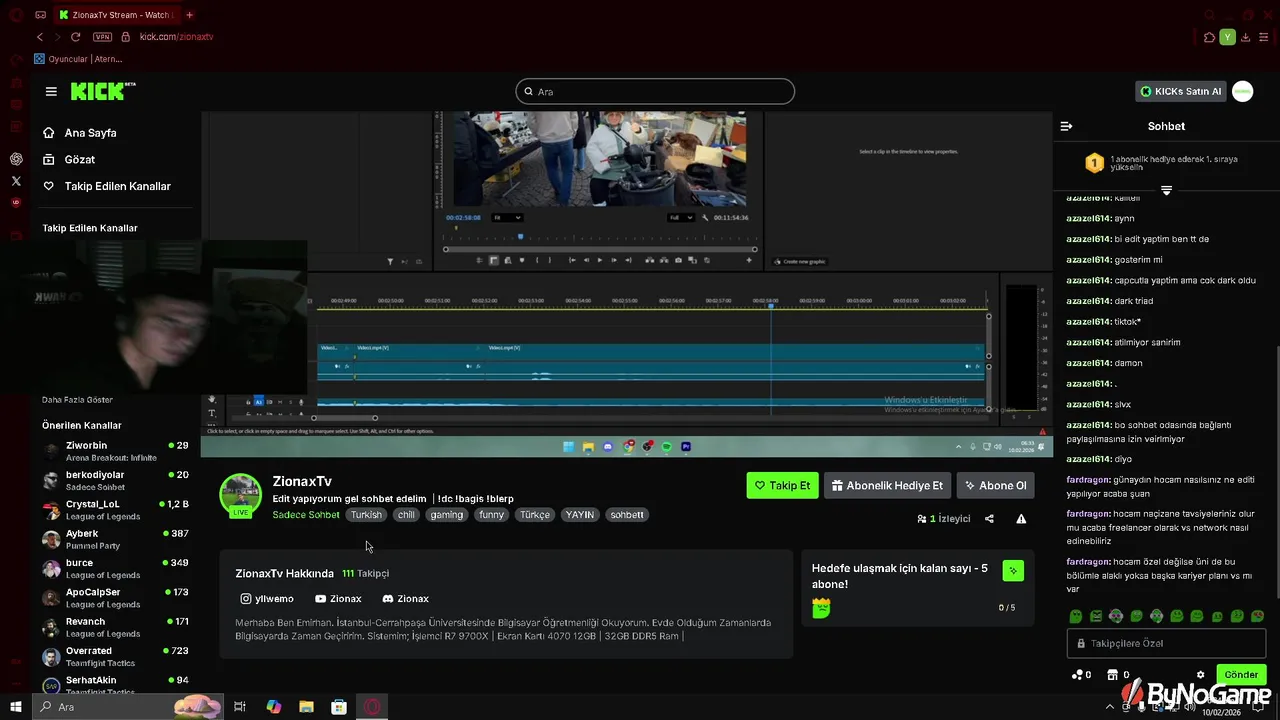The width and height of the screenshot is (1280, 720).
Task: Open the Revanch recommended channel
Action: click(116, 627)
